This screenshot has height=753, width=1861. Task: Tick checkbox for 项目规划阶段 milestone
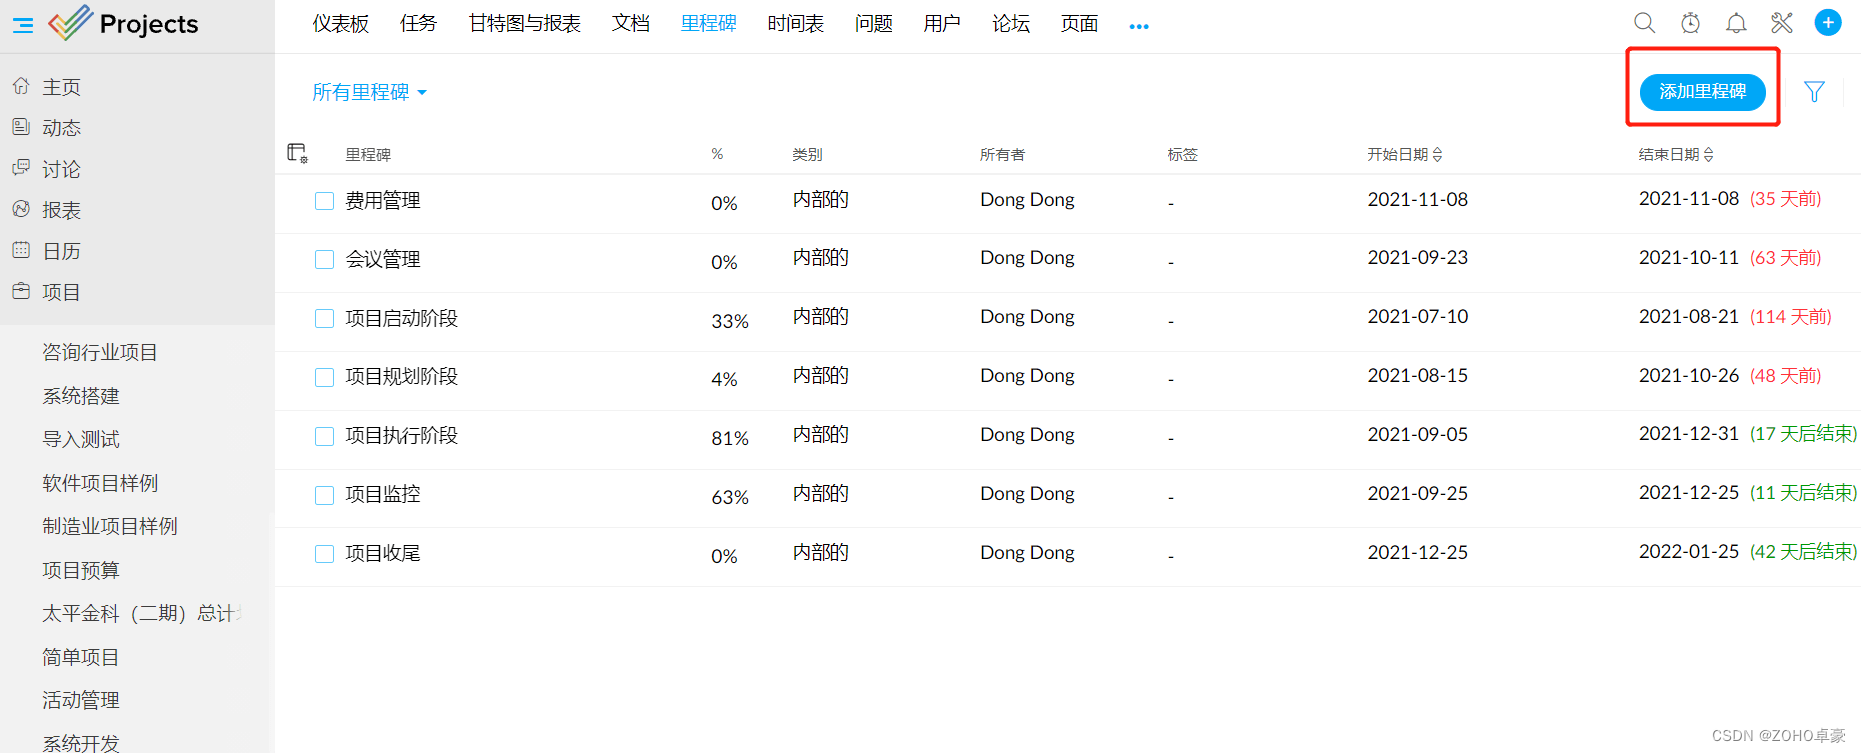(324, 378)
